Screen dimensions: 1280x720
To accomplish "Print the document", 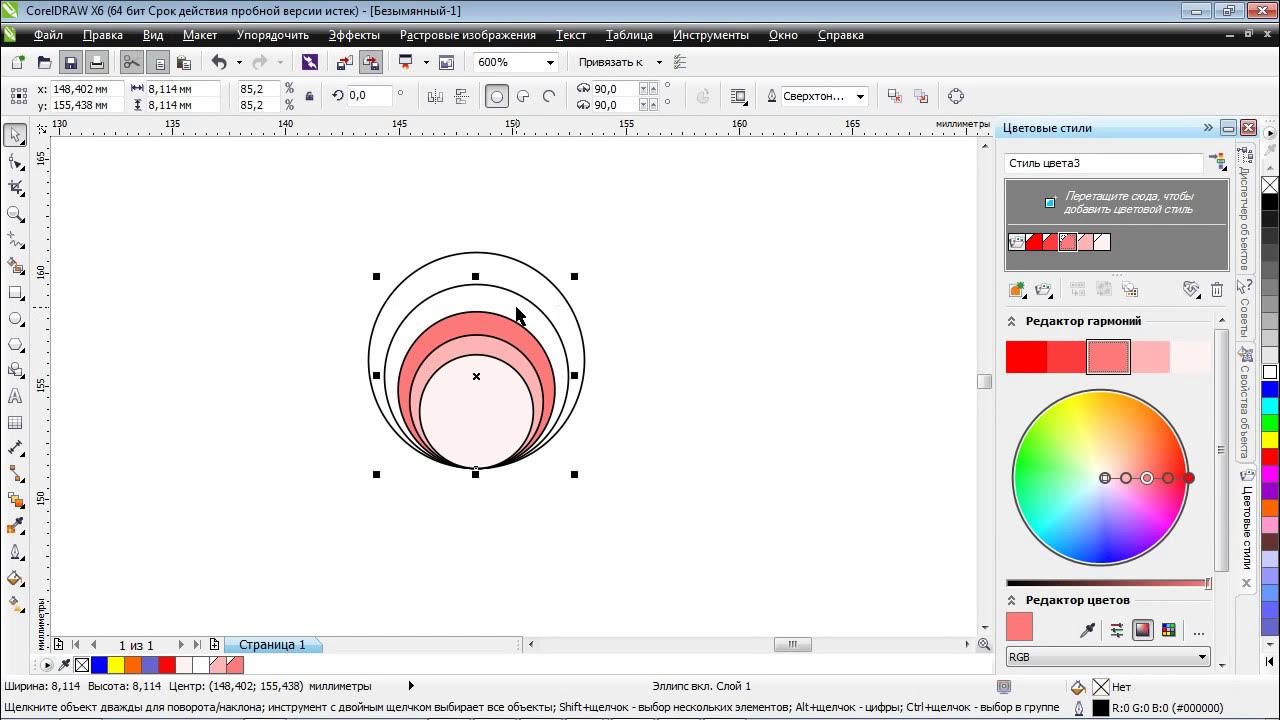I will pyautogui.click(x=96, y=62).
